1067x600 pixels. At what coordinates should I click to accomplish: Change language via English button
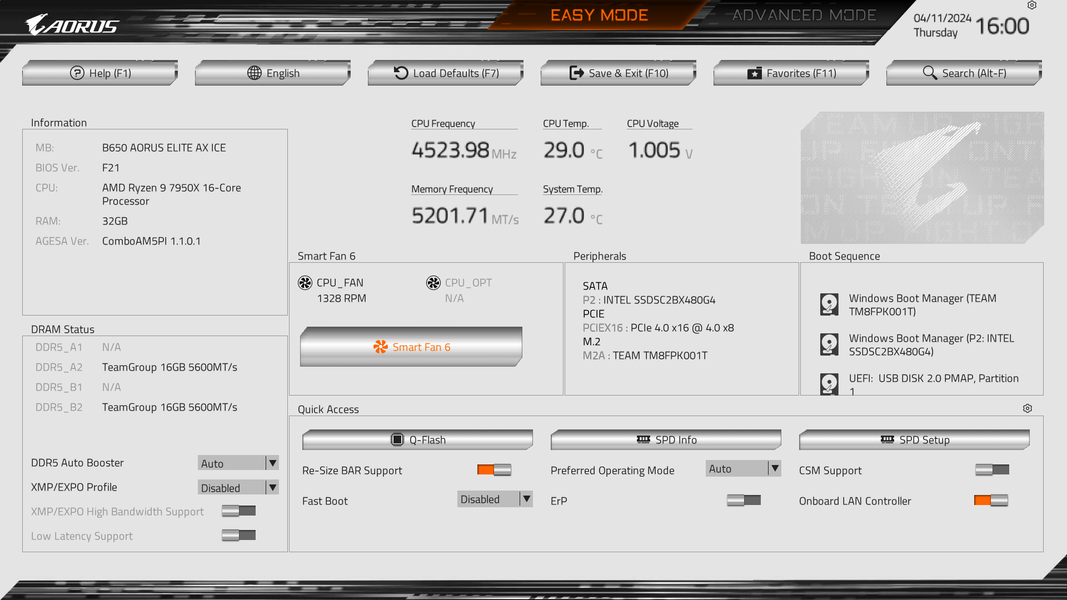(273, 73)
